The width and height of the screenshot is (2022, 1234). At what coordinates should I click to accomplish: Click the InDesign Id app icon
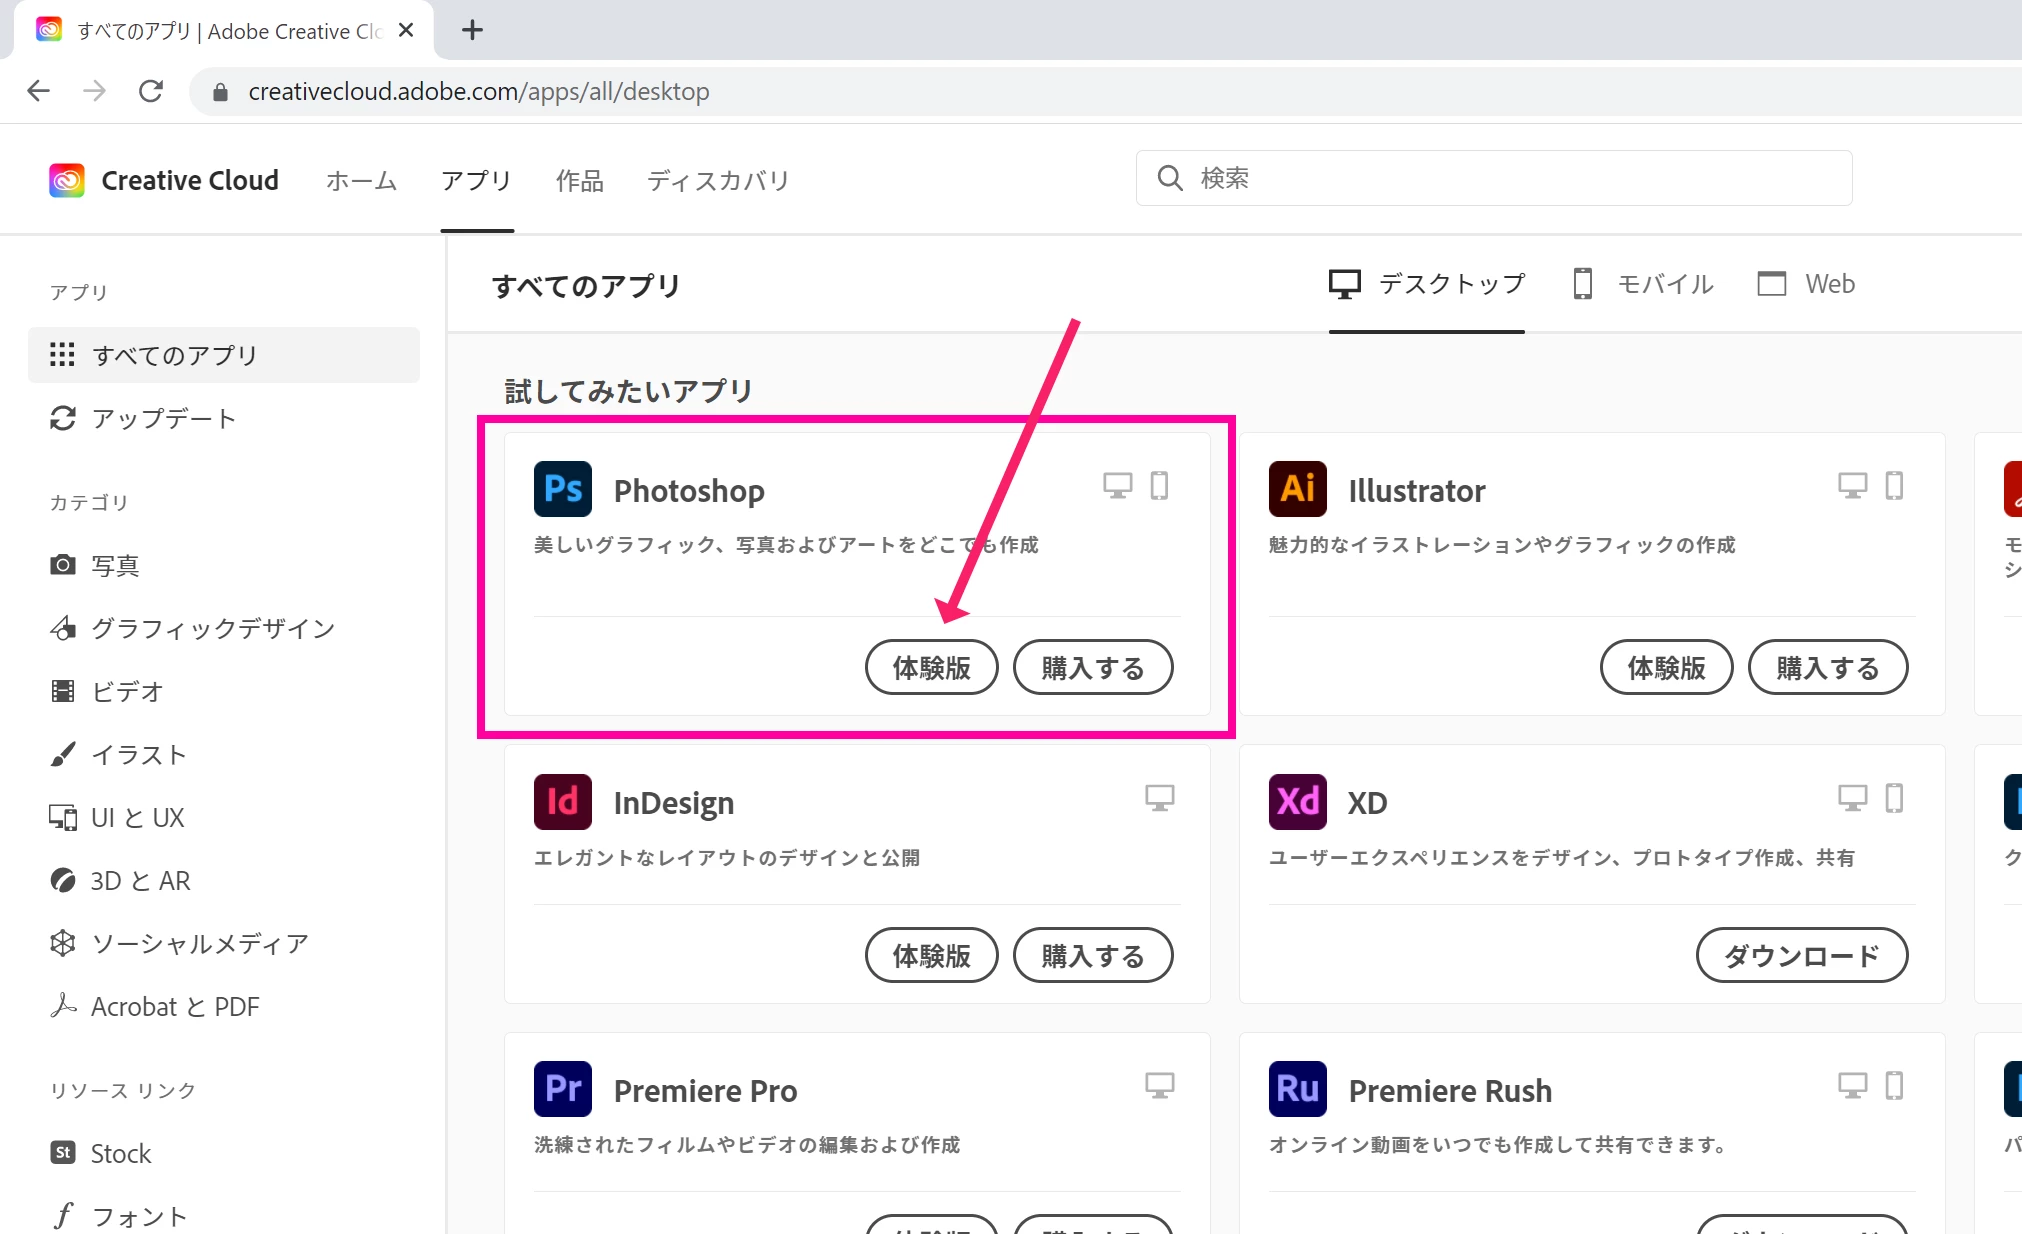click(x=562, y=802)
